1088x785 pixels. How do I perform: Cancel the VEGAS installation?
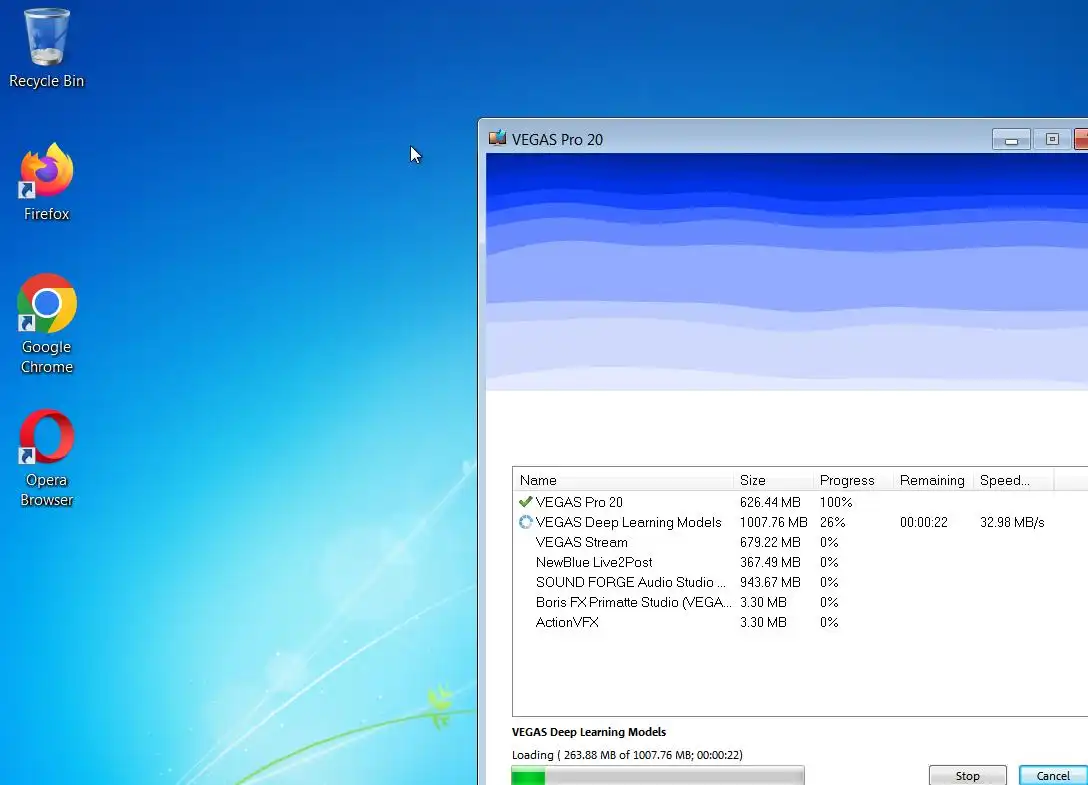[1053, 775]
